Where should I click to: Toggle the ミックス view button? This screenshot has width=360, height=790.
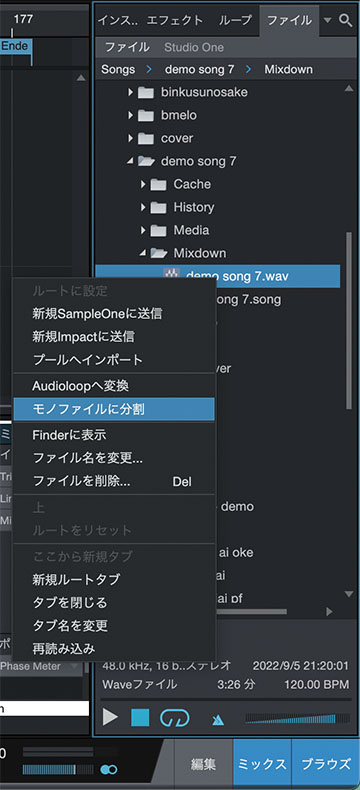[262, 764]
